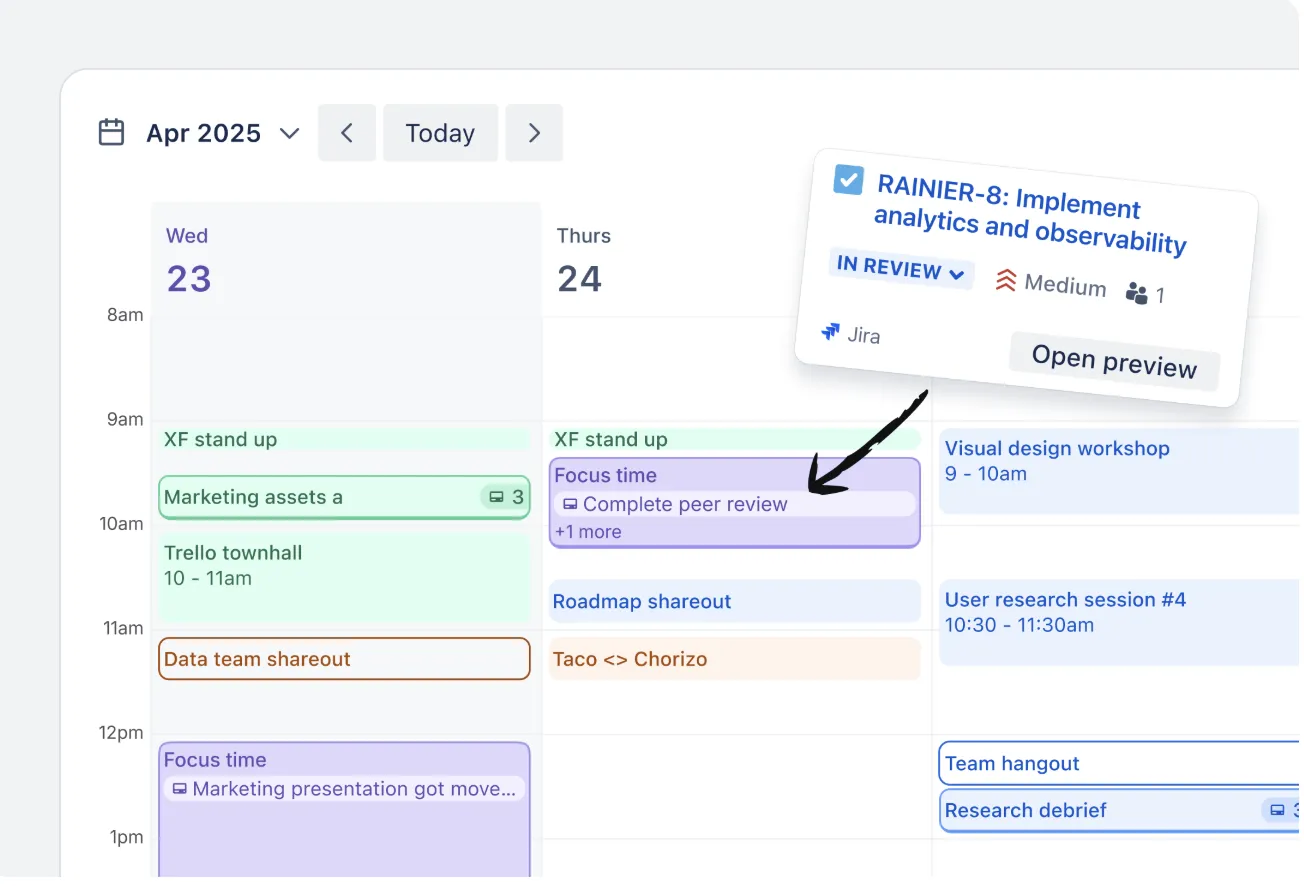Screen dimensions: 1304x886
Task: Open Wednesday's 12pm Focus time block
Action: 344,812
